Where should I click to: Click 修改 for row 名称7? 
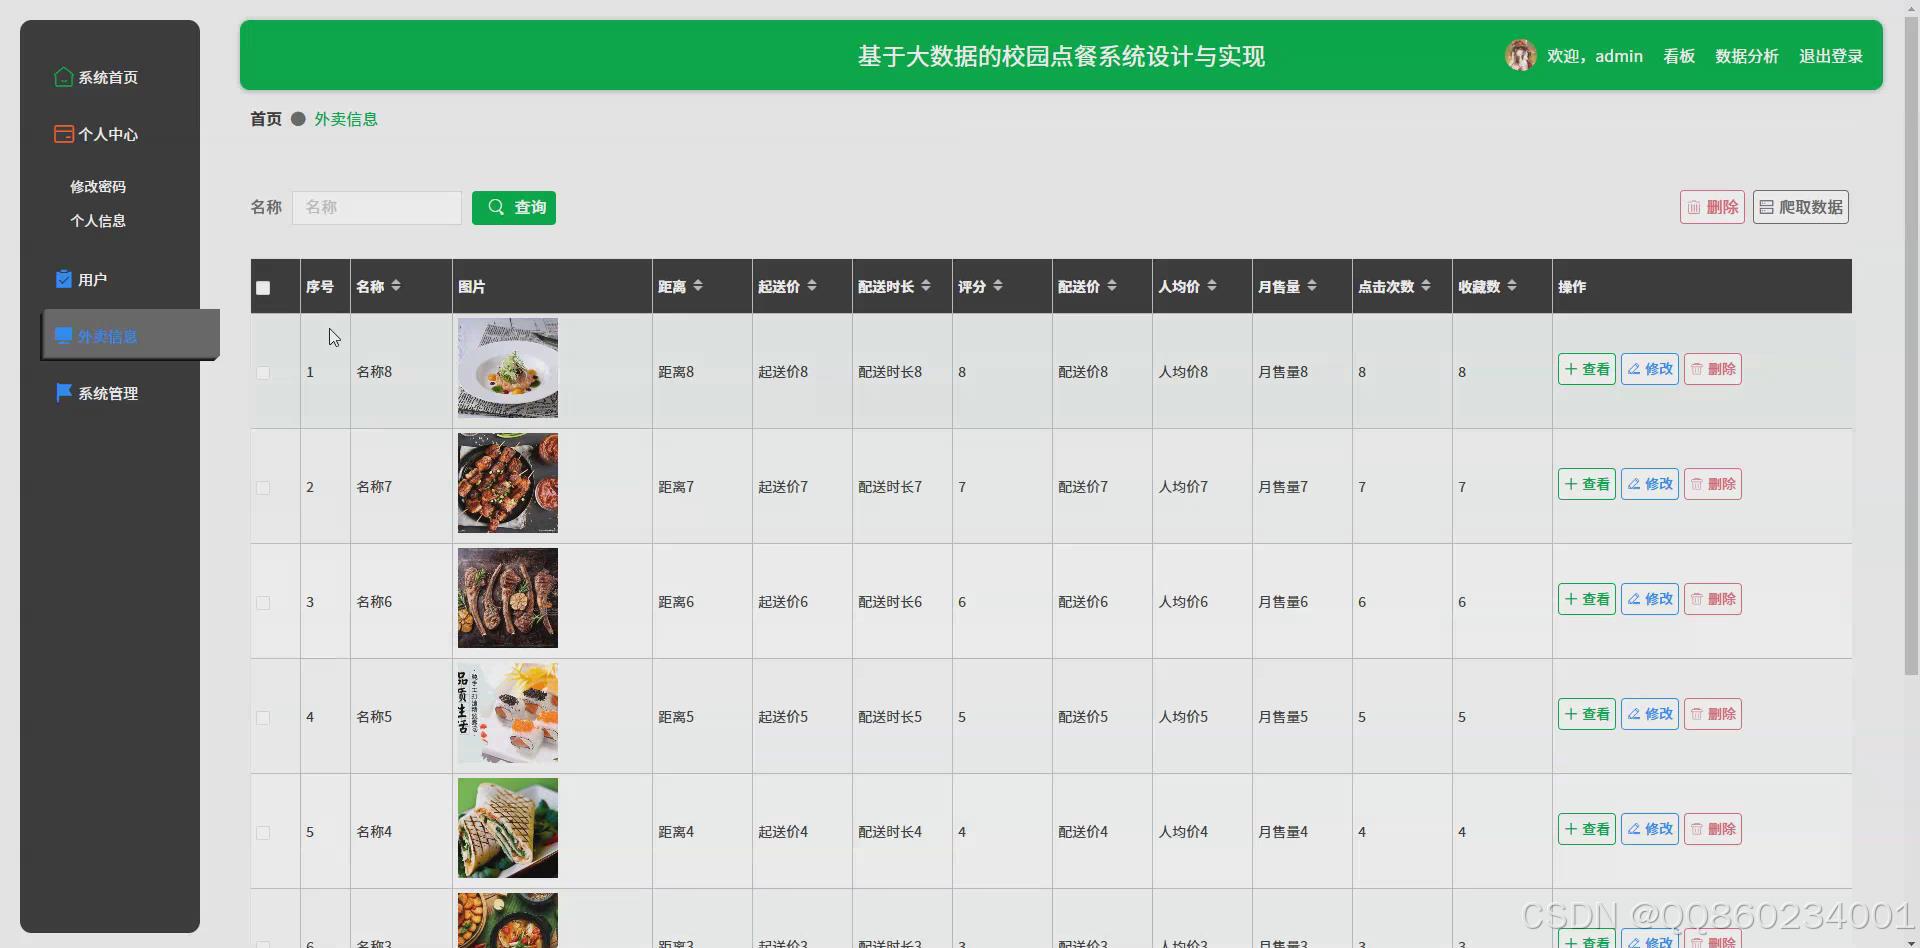click(x=1650, y=484)
